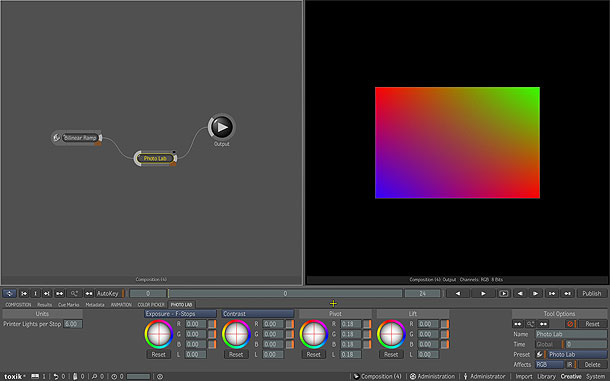Click the play backward button
The height and width of the screenshot is (381, 610).
coord(458,293)
